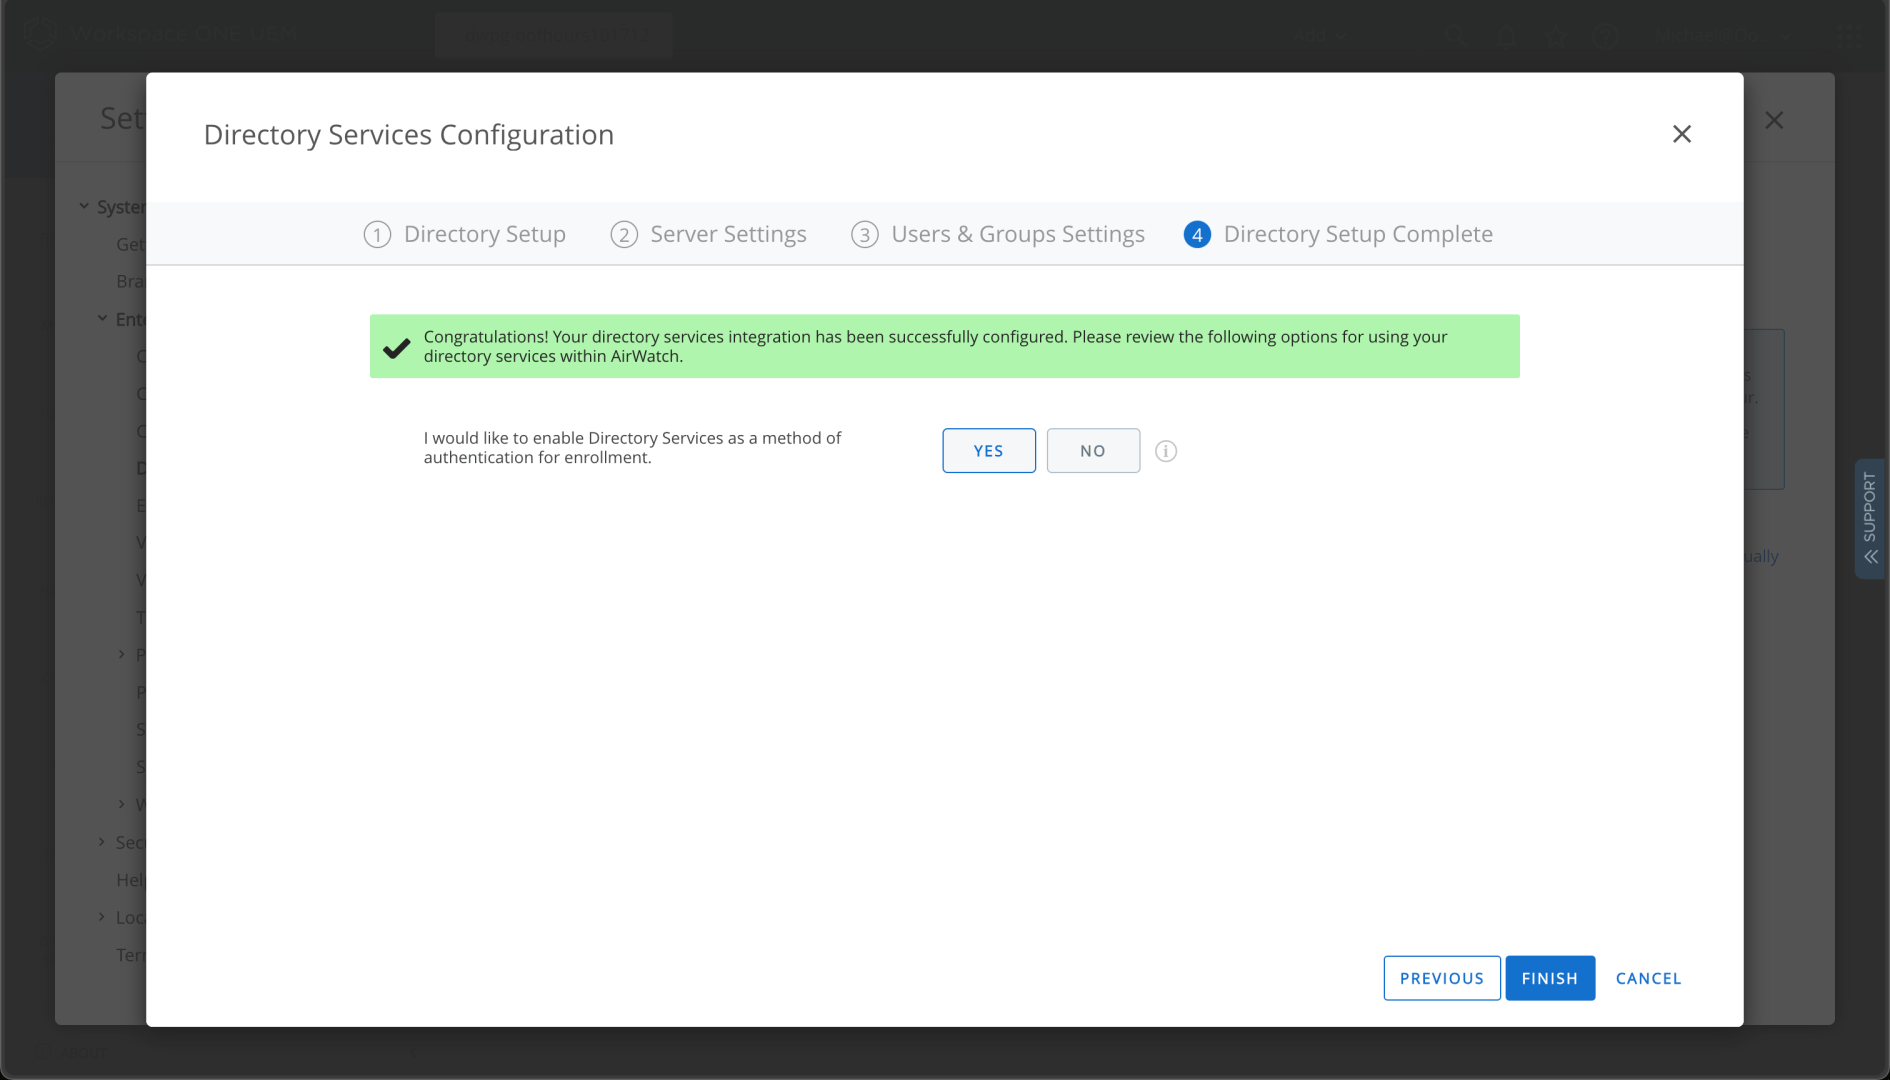
Task: Click the step 4 circle for Directory Setup Complete
Action: (x=1197, y=234)
